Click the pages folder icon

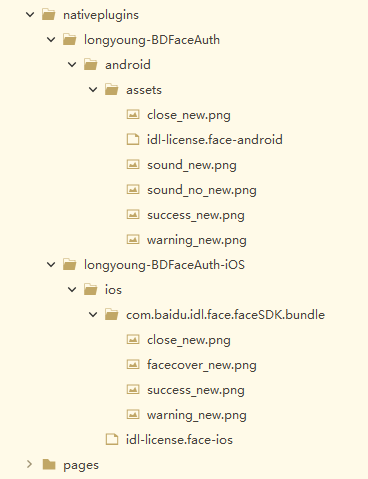(49, 464)
